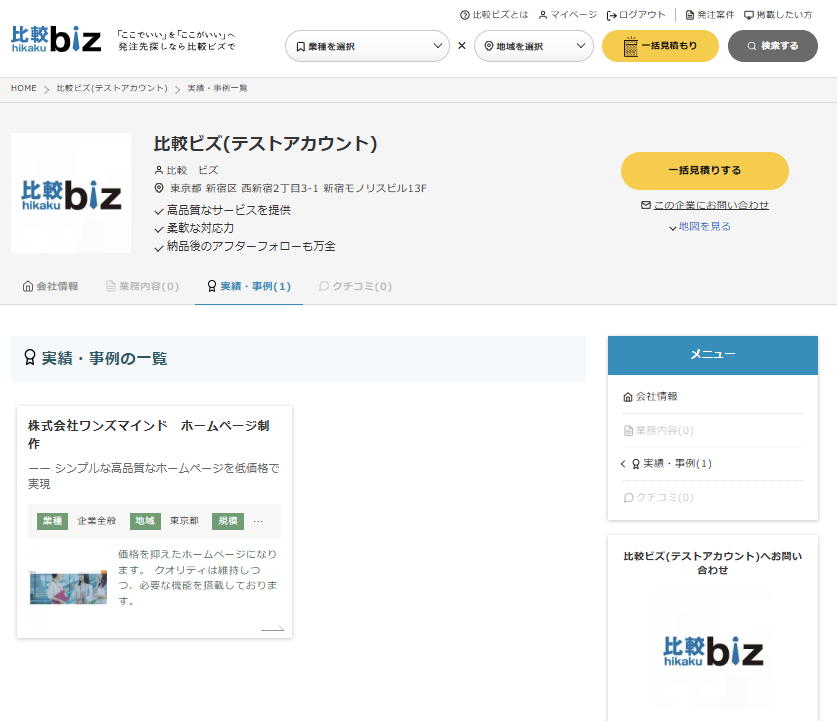Click 比較ビズ(テストアカウント) breadcrumb link
Viewport: 837px width, 721px height.
click(112, 88)
